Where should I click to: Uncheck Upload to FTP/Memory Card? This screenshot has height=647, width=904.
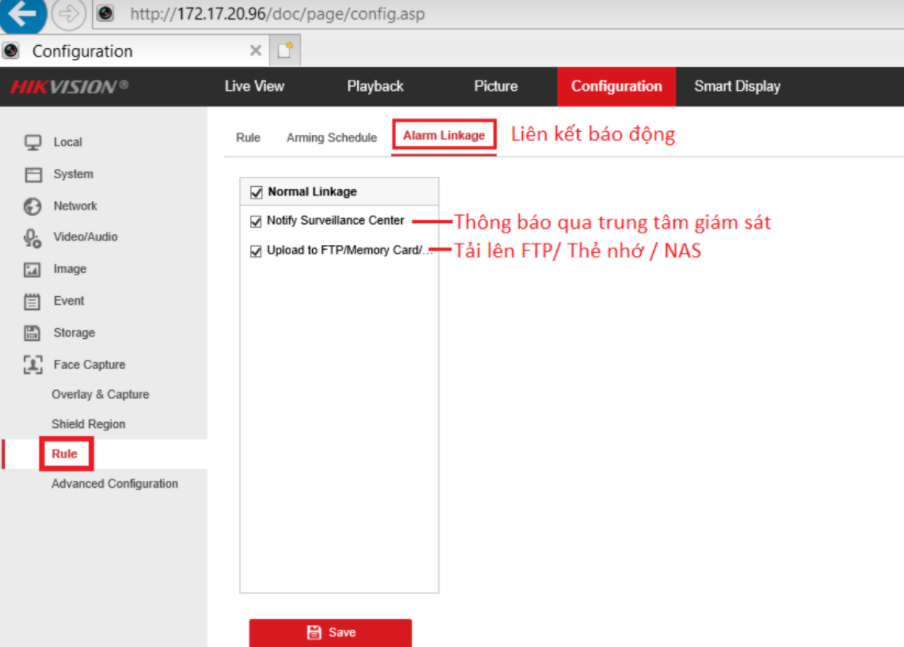pos(255,250)
